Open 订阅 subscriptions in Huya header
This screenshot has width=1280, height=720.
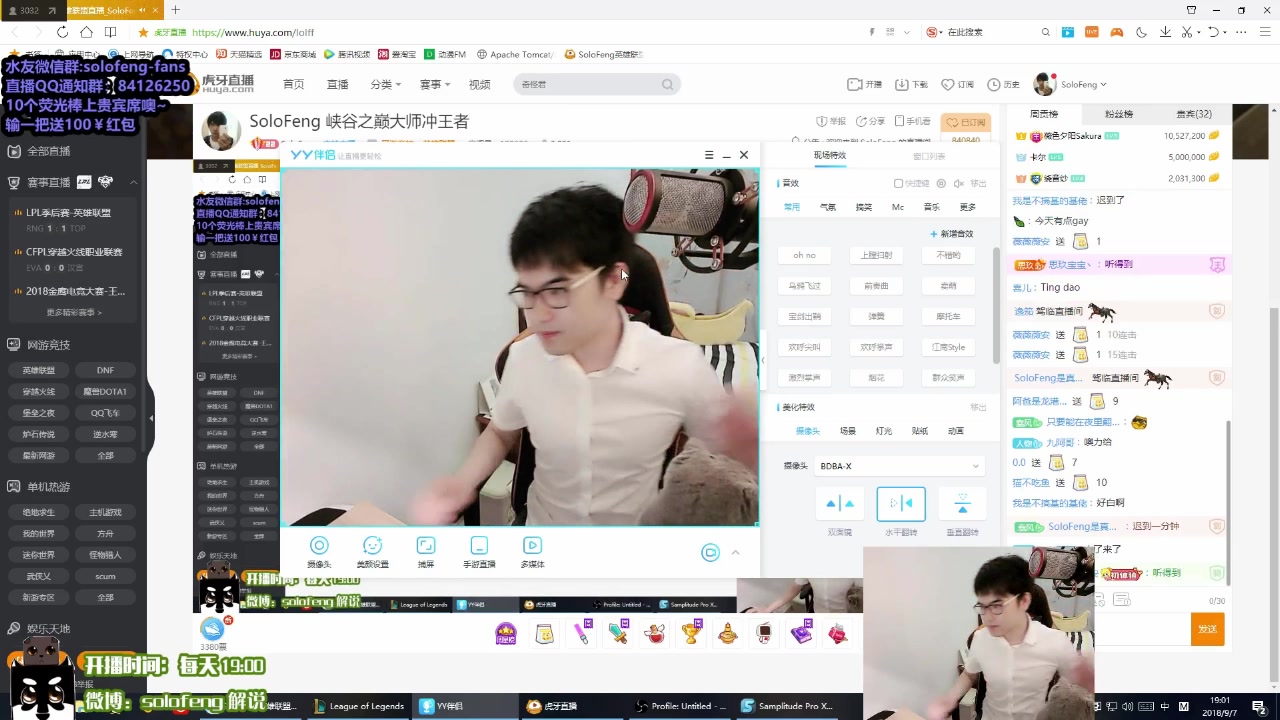(x=958, y=84)
